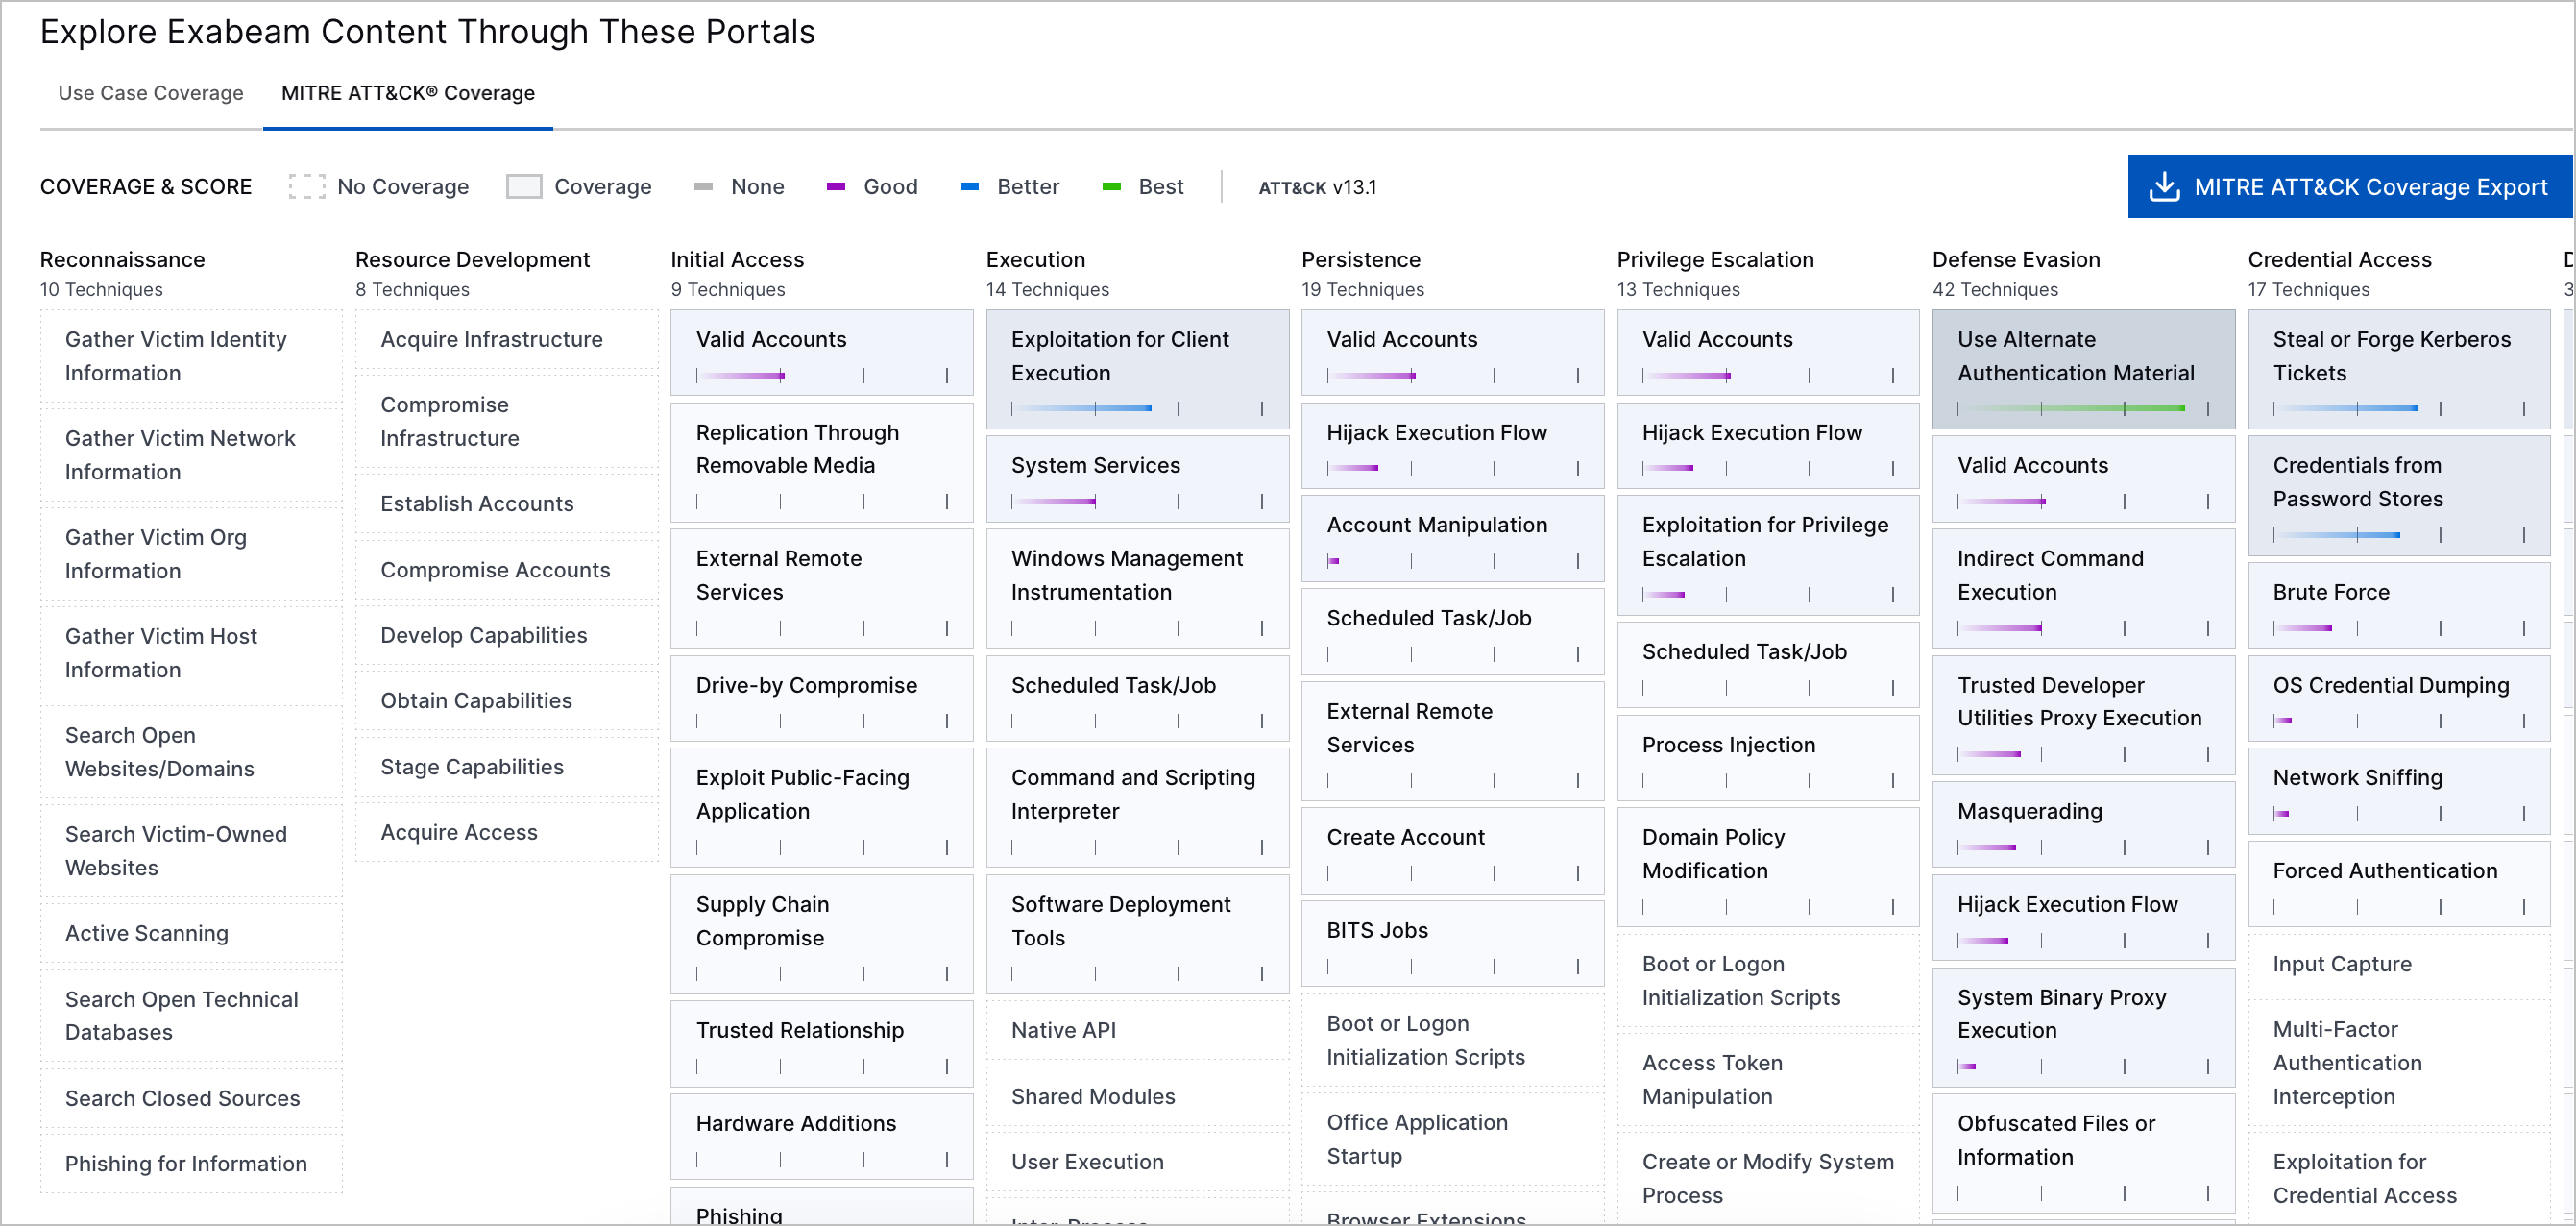Image resolution: width=2576 pixels, height=1226 pixels.
Task: Open Software Deployment Tools card
Action: (x=1138, y=935)
